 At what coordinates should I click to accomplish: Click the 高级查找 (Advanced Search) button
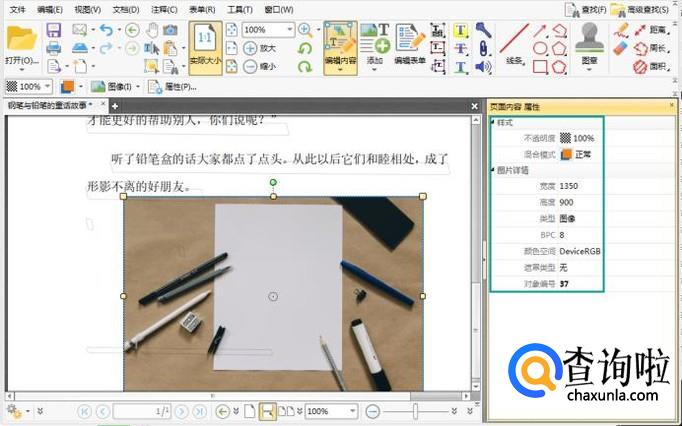pos(644,9)
